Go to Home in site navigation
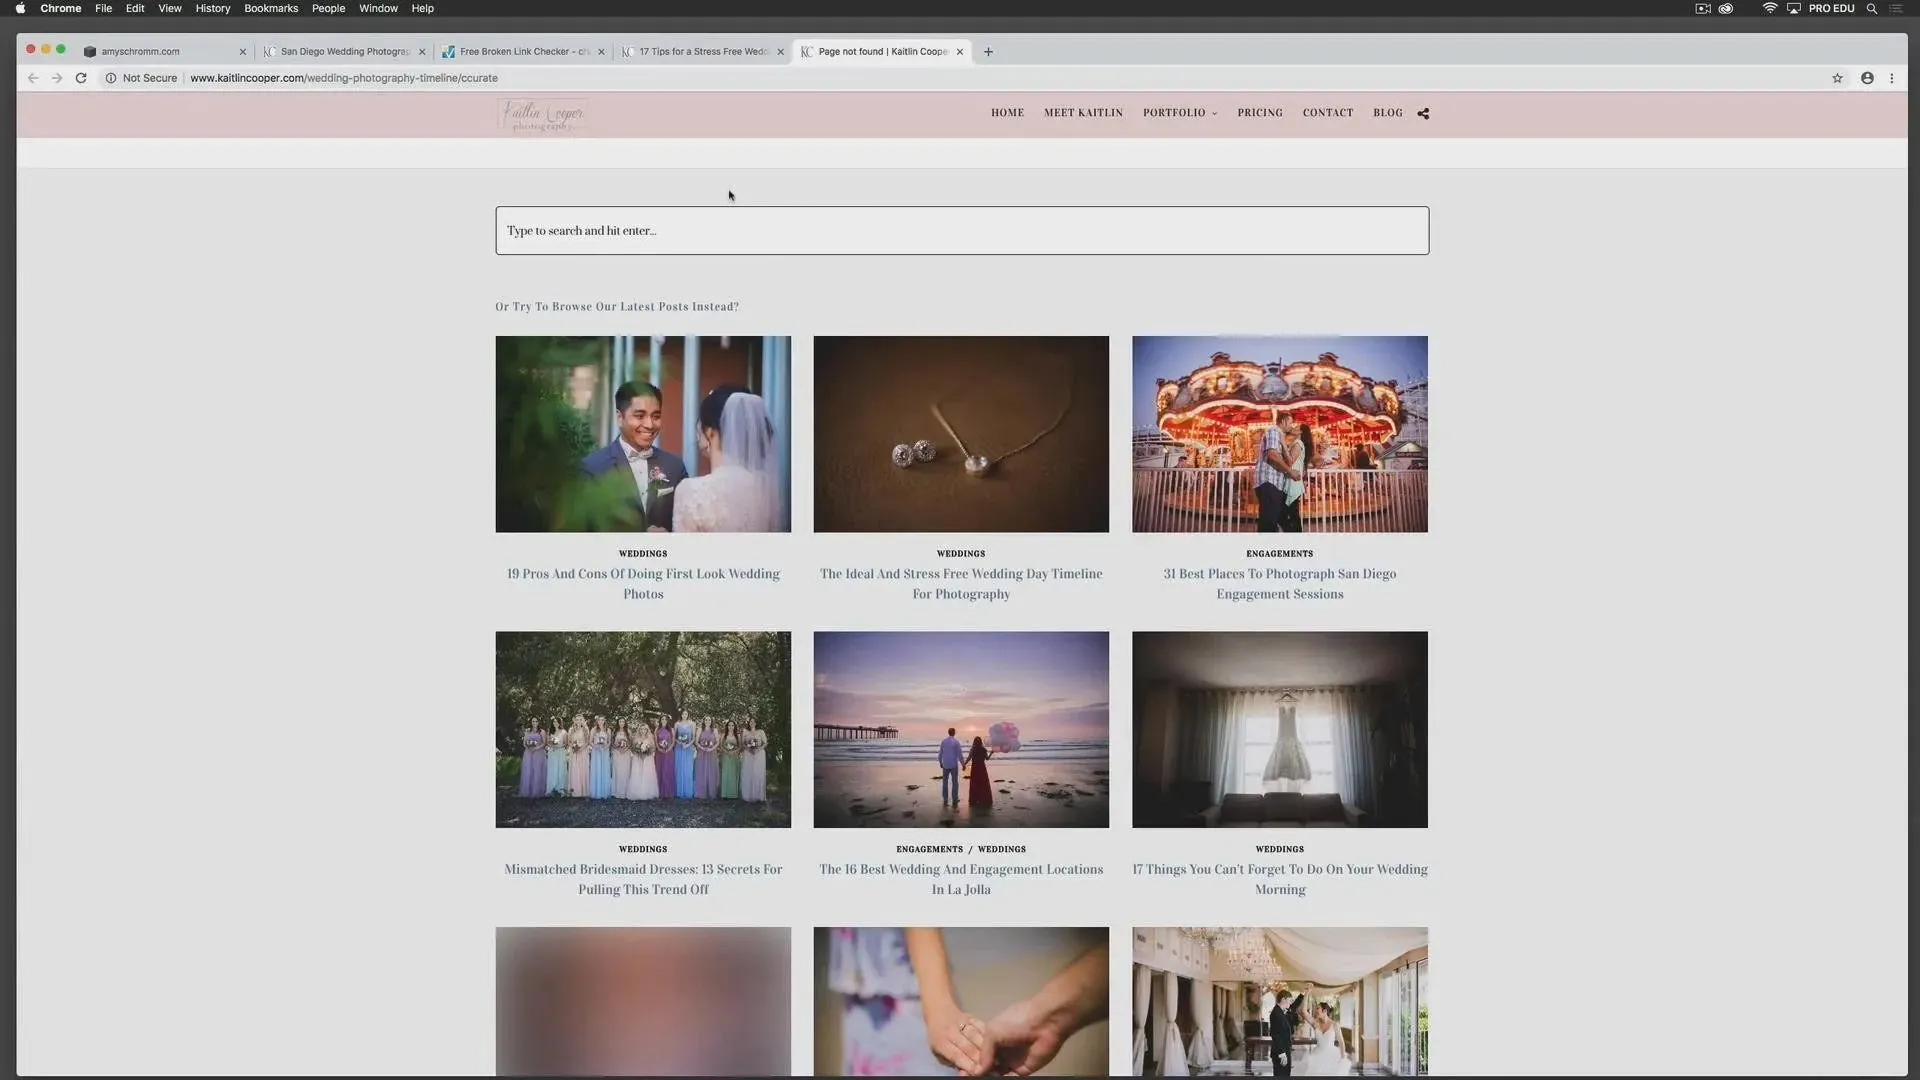This screenshot has height=1080, width=1920. pyautogui.click(x=1007, y=113)
